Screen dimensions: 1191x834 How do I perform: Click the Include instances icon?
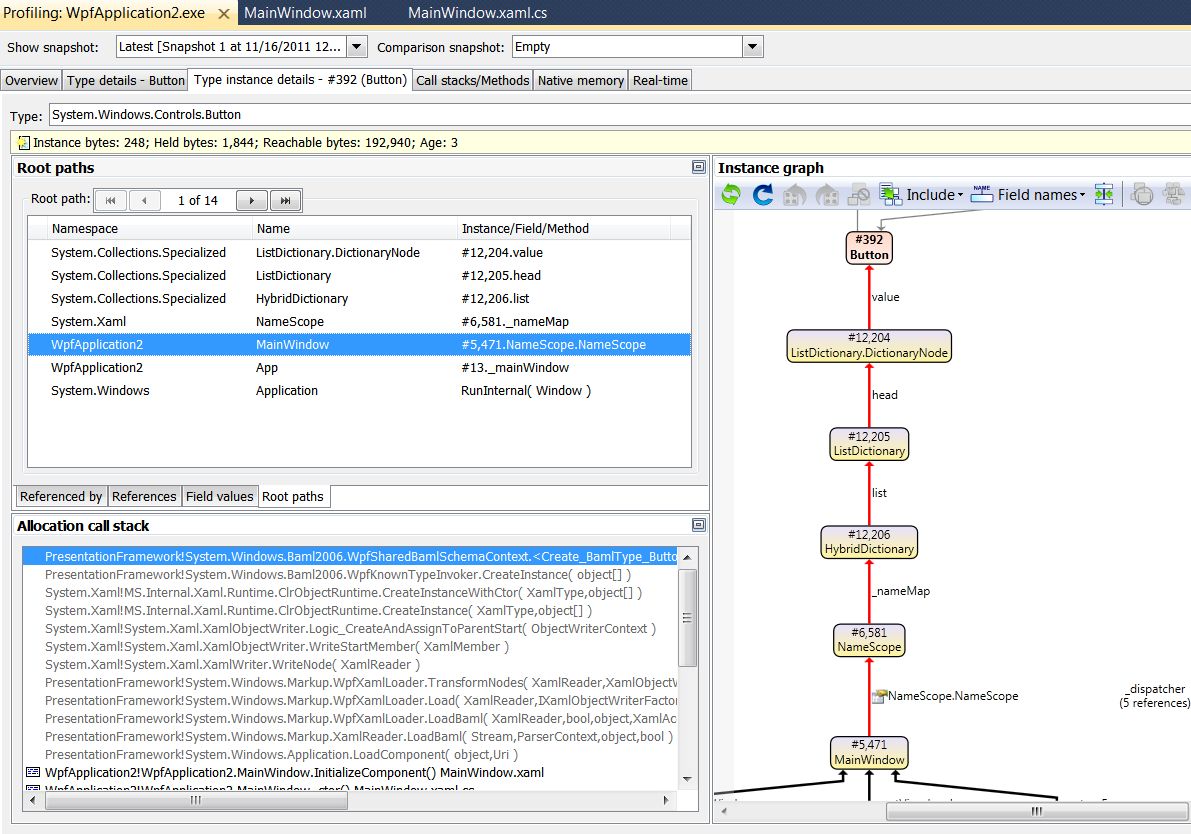tap(890, 195)
